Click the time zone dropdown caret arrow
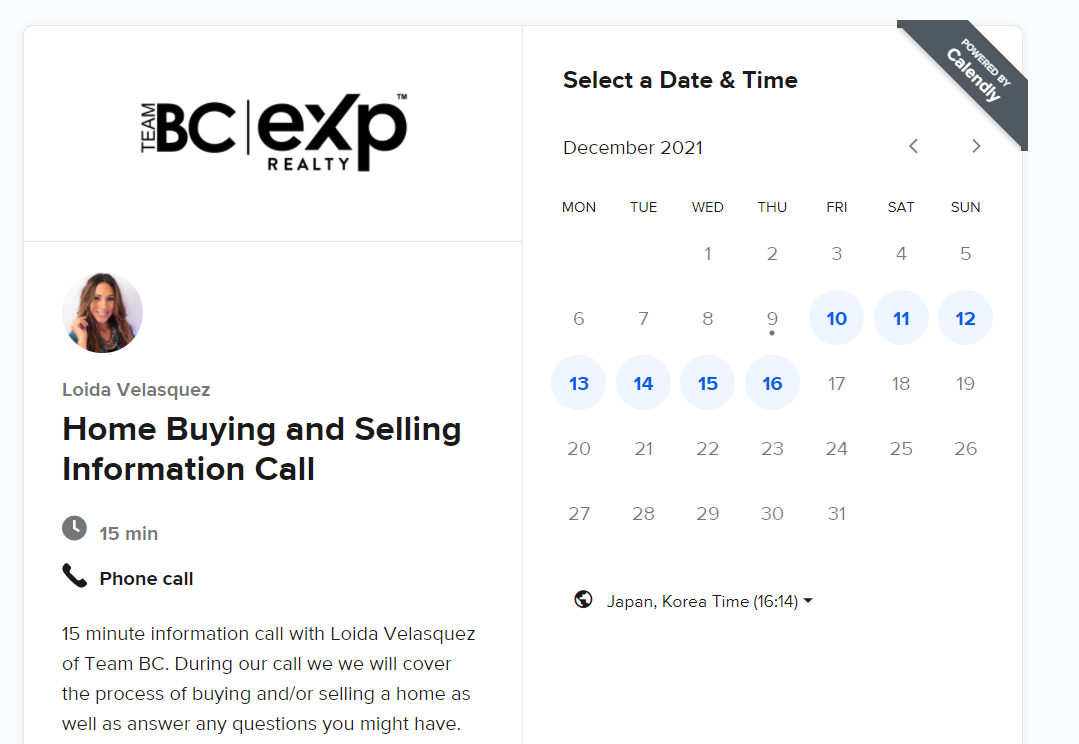This screenshot has height=744, width=1079. tap(808, 601)
